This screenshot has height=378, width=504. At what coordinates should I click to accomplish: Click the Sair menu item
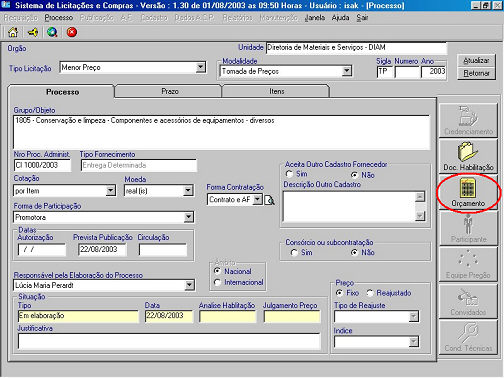pyautogui.click(x=362, y=17)
